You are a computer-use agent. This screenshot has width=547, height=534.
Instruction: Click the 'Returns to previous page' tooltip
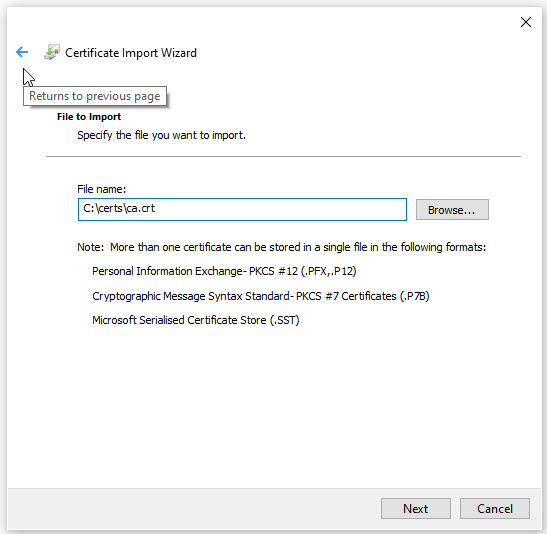coord(95,96)
